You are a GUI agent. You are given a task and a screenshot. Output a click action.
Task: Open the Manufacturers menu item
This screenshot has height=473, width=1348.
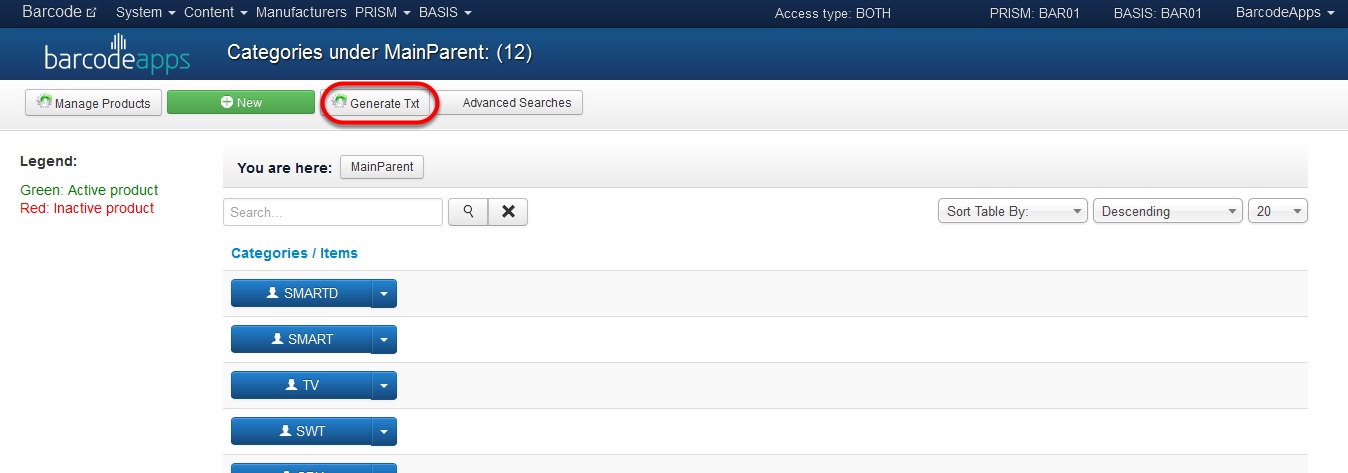[x=301, y=13]
